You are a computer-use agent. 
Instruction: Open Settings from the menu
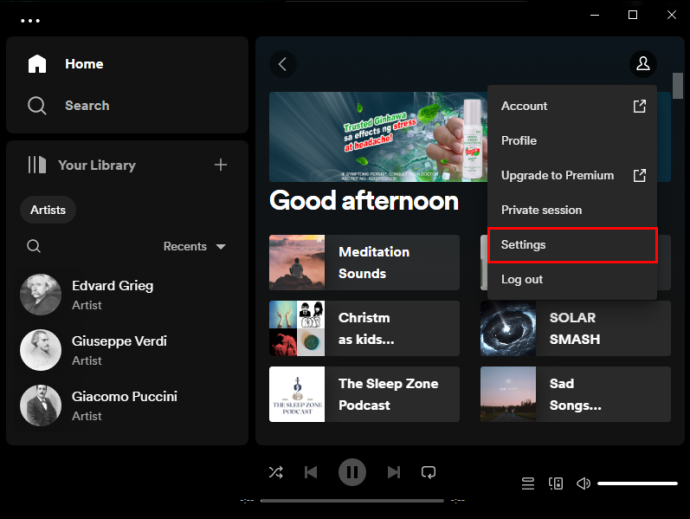pyautogui.click(x=572, y=245)
